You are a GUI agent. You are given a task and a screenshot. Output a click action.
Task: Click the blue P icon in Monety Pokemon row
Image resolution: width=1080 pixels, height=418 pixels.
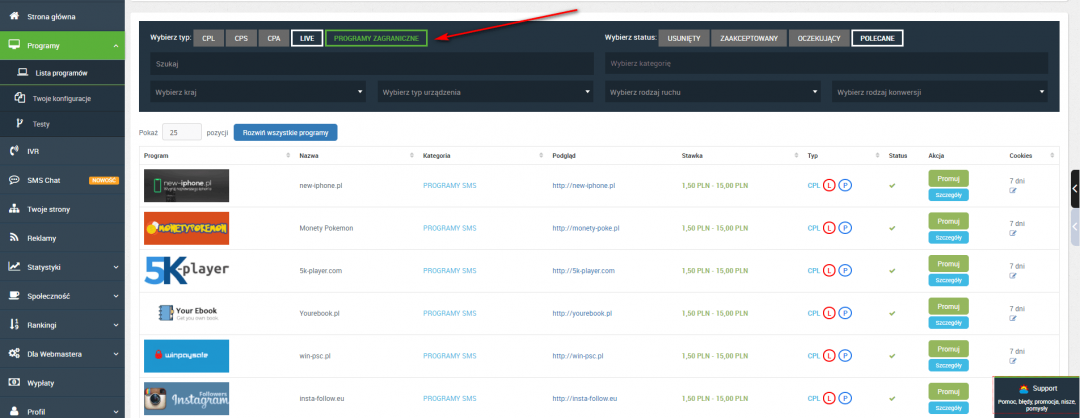coord(845,228)
